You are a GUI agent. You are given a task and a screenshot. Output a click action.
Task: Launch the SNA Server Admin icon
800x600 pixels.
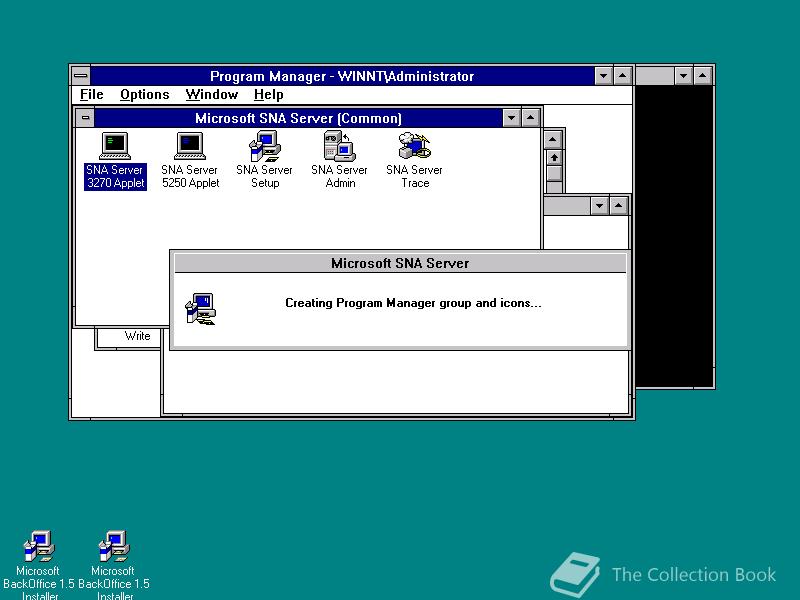340,160
